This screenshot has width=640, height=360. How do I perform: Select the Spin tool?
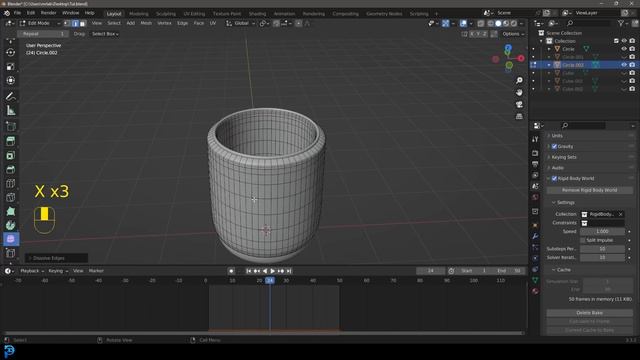click(x=11, y=225)
